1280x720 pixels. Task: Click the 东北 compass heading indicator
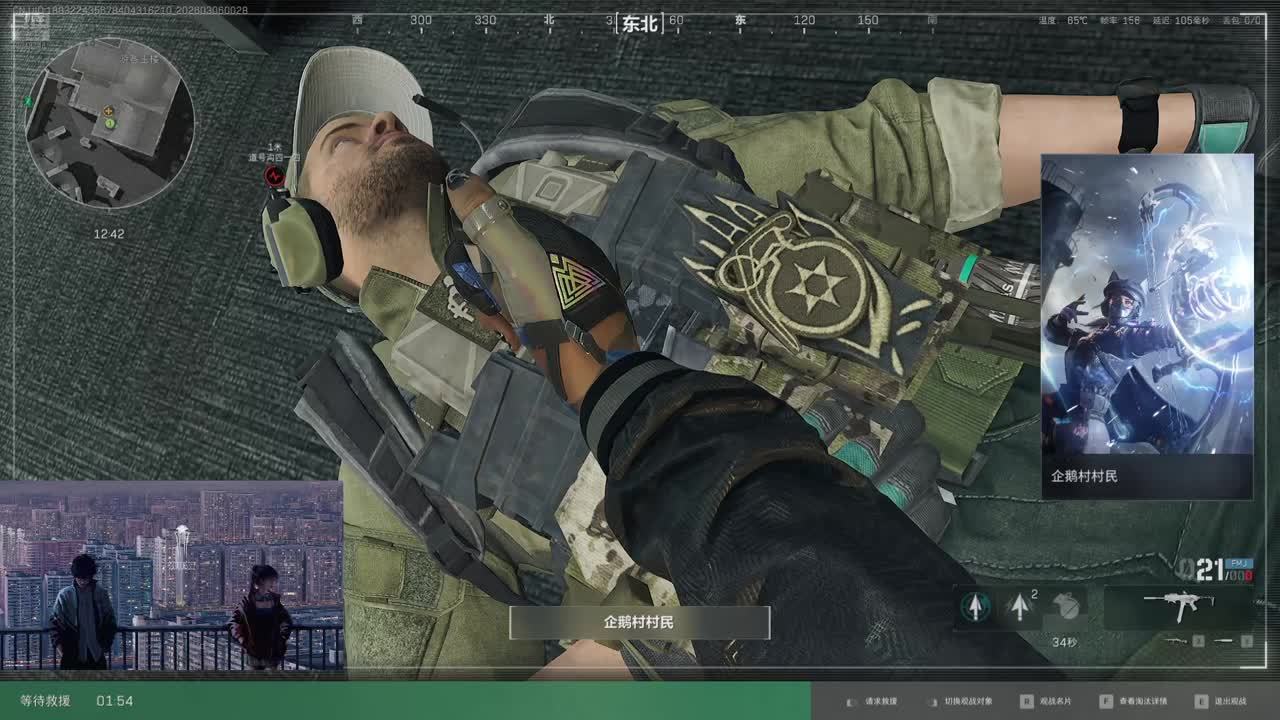(640, 23)
